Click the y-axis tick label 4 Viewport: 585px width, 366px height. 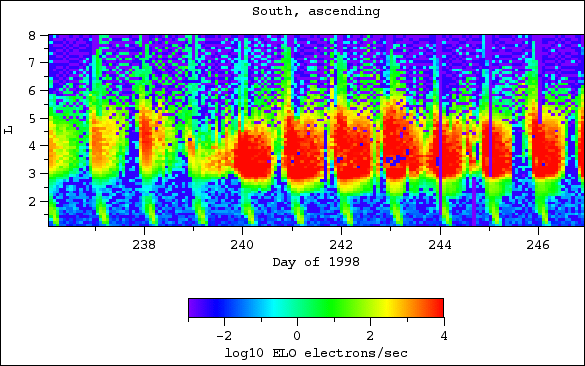tap(32, 146)
